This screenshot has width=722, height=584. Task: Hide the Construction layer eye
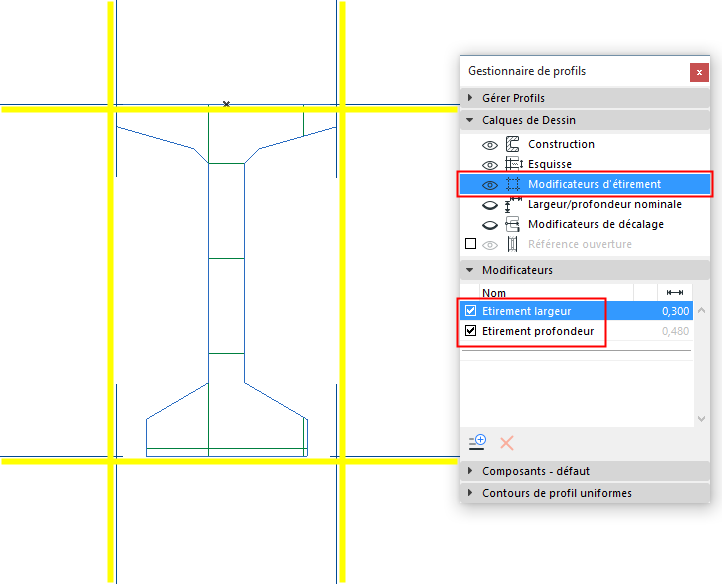click(x=489, y=145)
